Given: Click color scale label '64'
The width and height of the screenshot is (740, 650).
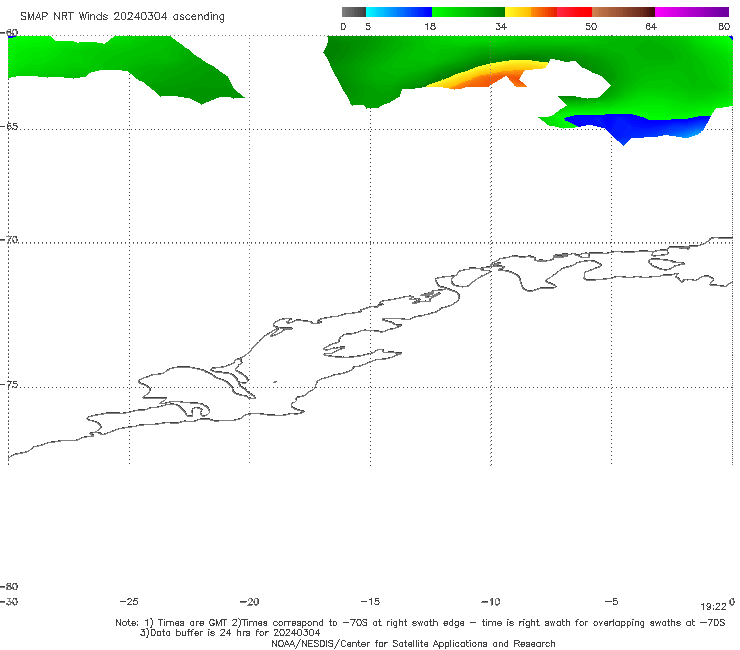Looking at the screenshot, I should coord(651,26).
